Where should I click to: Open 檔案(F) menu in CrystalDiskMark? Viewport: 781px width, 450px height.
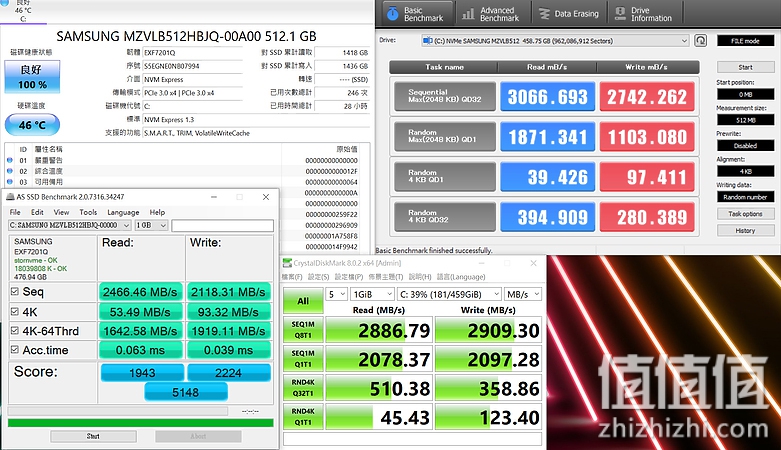292,277
